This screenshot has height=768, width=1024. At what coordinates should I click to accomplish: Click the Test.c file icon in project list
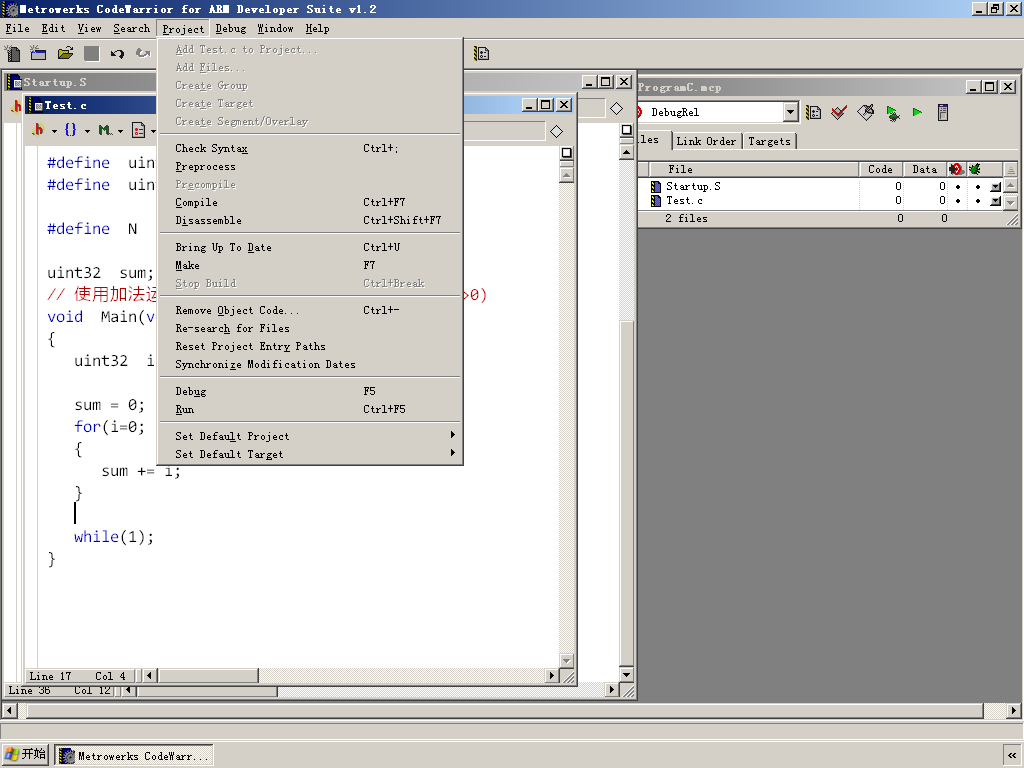click(656, 201)
